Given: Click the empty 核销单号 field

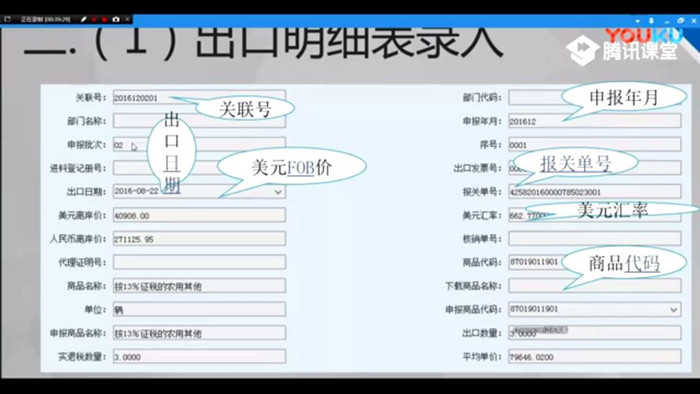Looking at the screenshot, I should coord(595,239).
